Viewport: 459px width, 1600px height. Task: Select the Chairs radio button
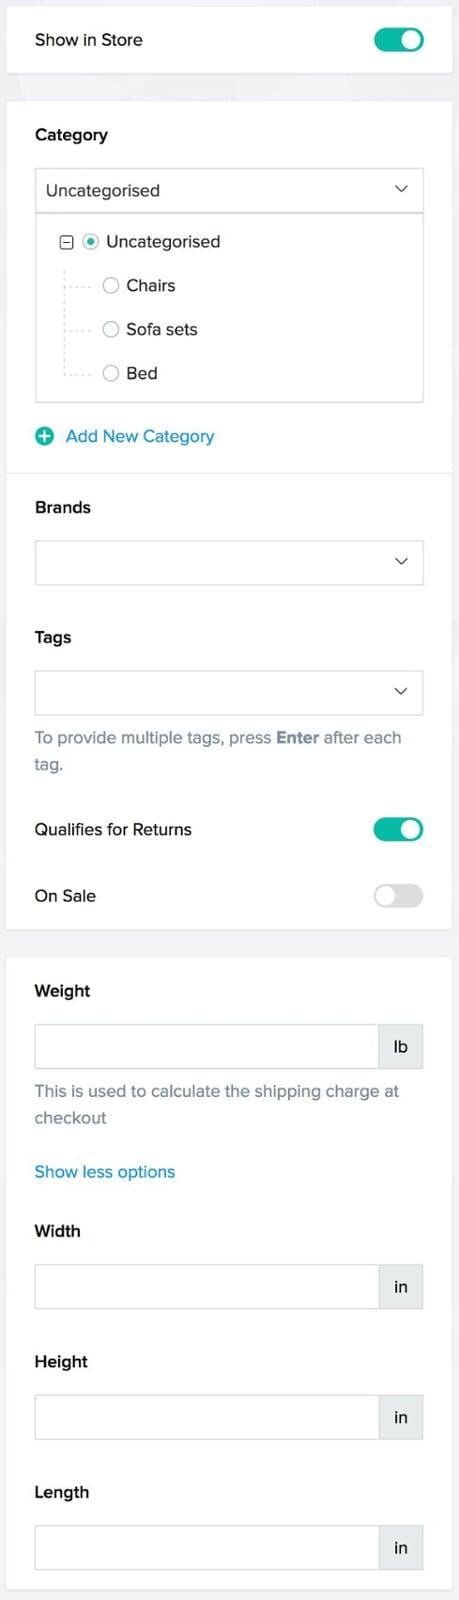[x=111, y=286]
